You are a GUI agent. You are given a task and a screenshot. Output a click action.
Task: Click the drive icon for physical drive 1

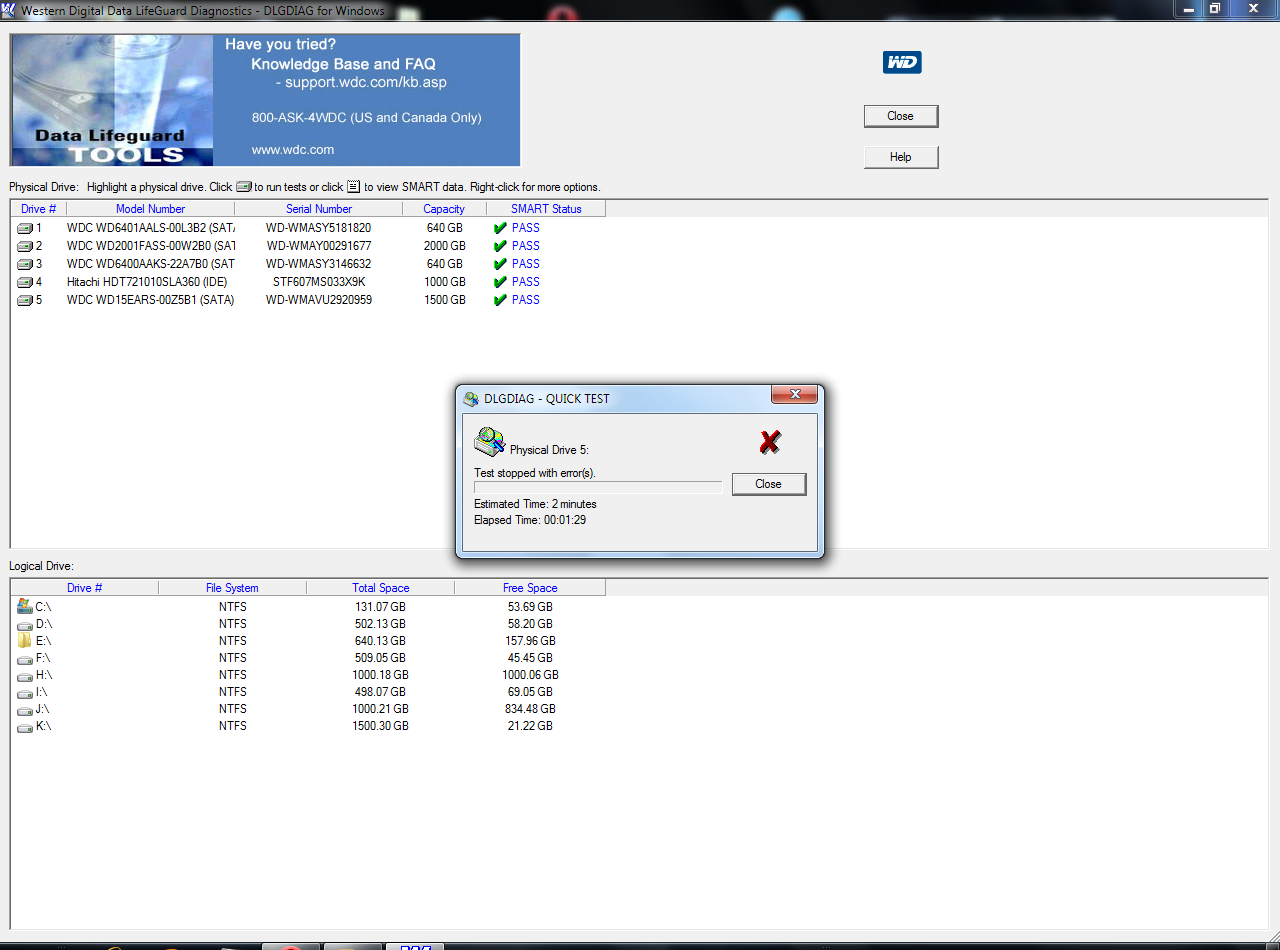coord(25,228)
